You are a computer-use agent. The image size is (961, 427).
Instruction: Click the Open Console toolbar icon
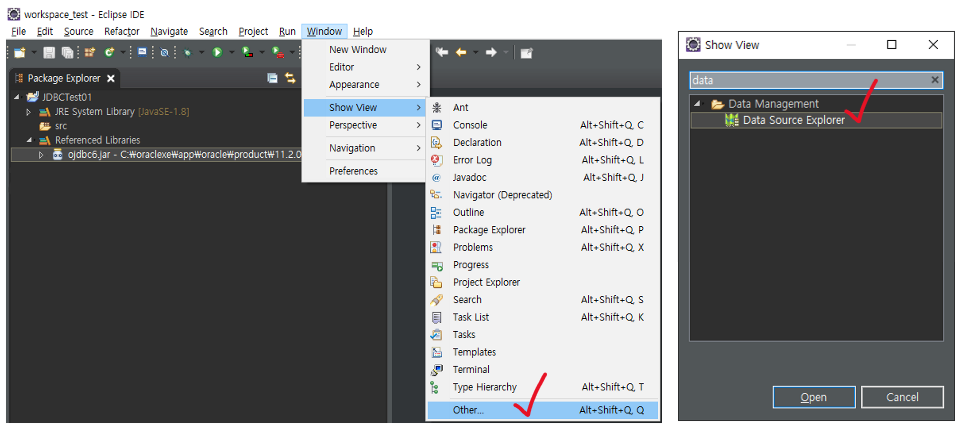click(x=142, y=53)
